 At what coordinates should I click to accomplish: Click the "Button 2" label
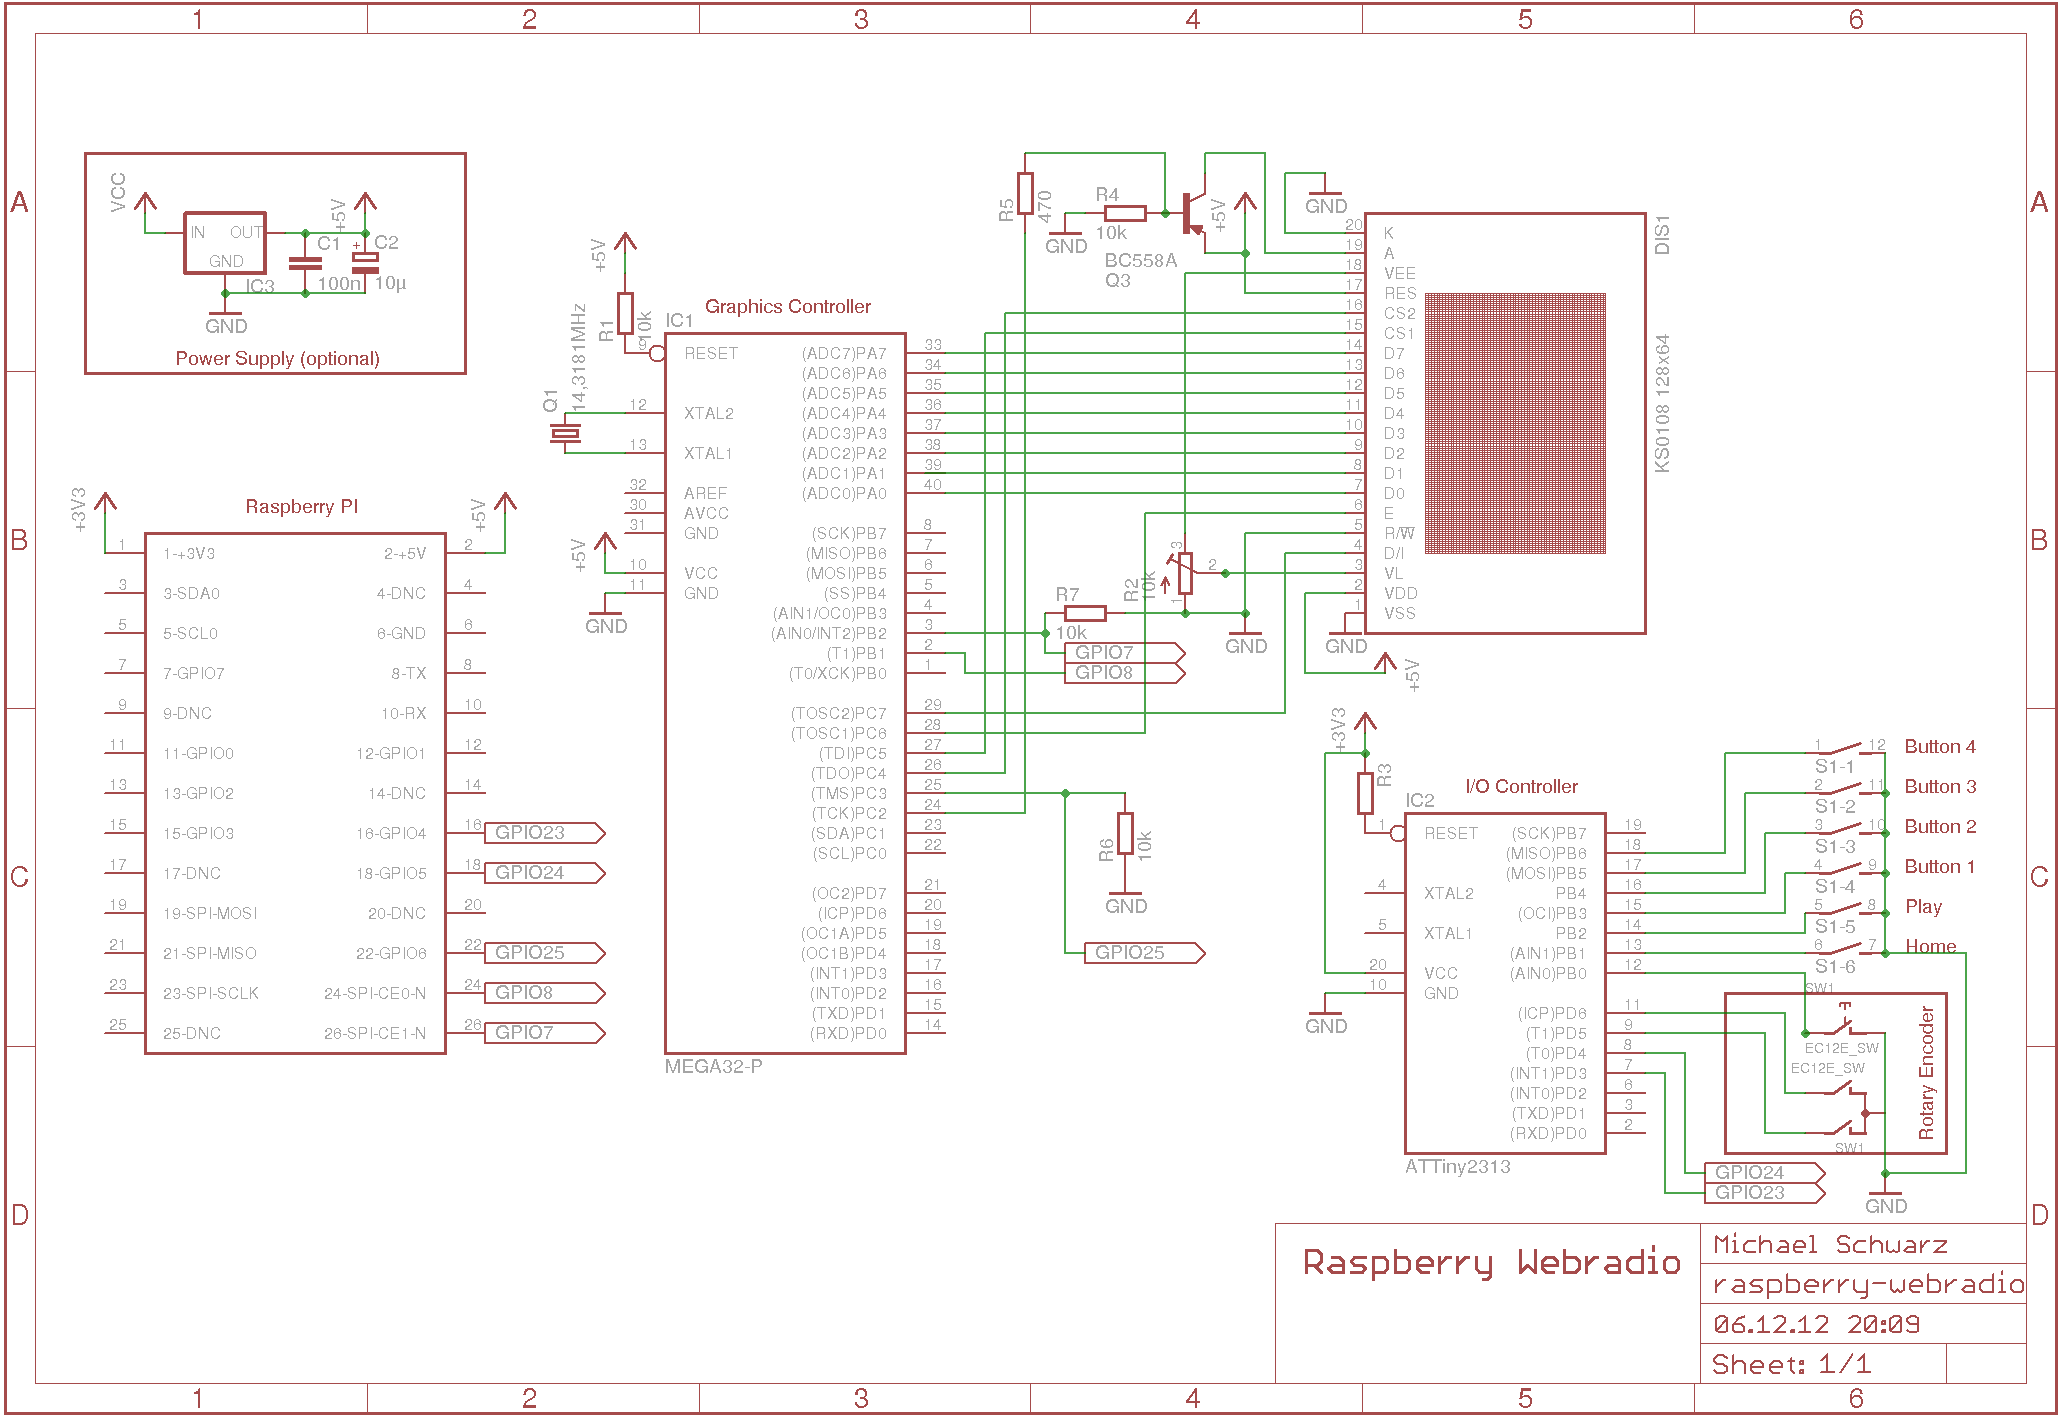click(1940, 827)
